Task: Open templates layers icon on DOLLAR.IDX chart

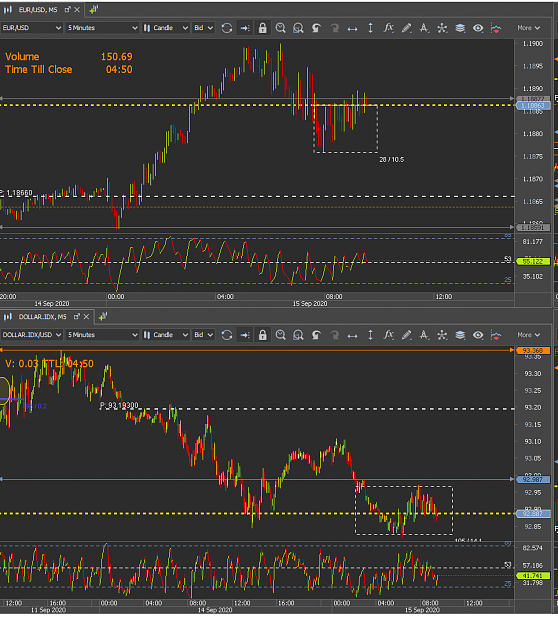Action: pos(460,335)
